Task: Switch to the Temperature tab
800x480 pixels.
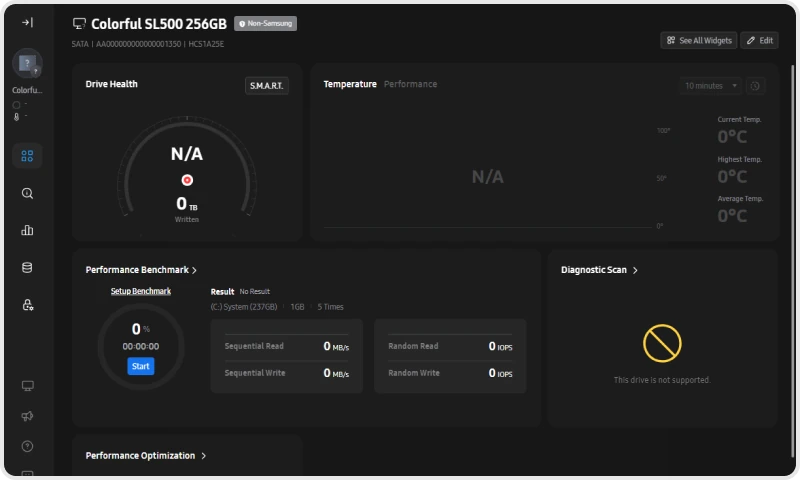Action: (350, 84)
